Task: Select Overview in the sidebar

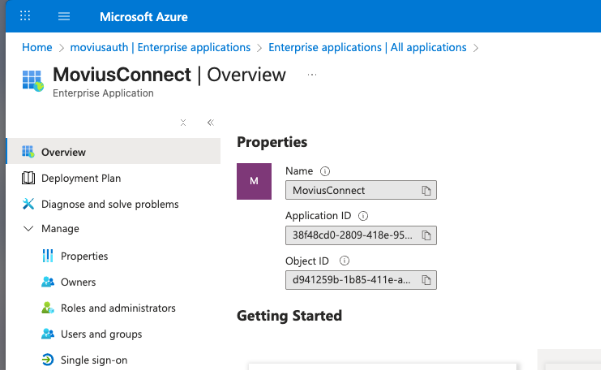Action: (x=113, y=151)
